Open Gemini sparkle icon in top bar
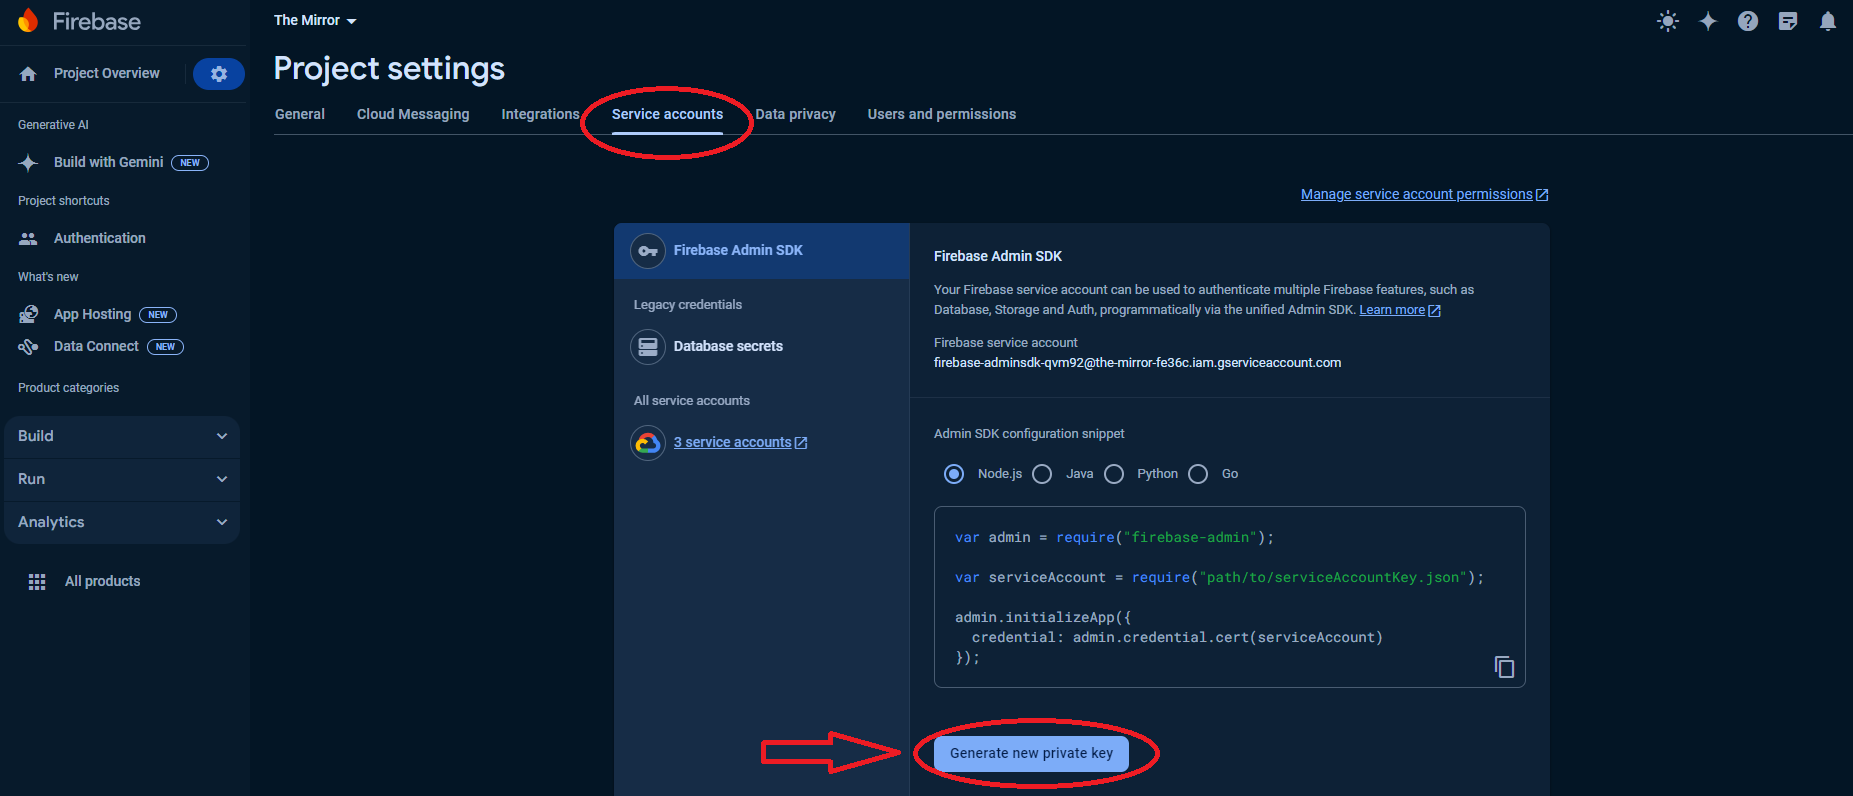 click(x=1708, y=21)
